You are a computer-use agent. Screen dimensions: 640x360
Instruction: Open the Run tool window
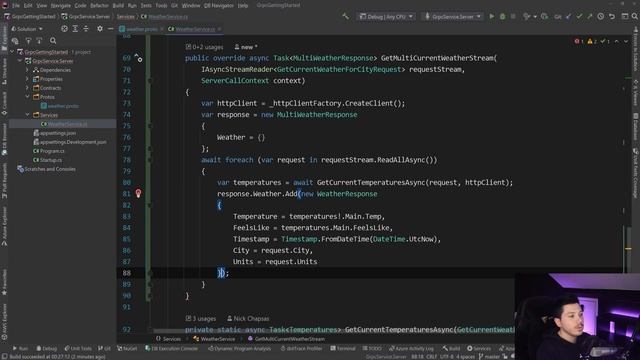pyautogui.click(x=20, y=349)
